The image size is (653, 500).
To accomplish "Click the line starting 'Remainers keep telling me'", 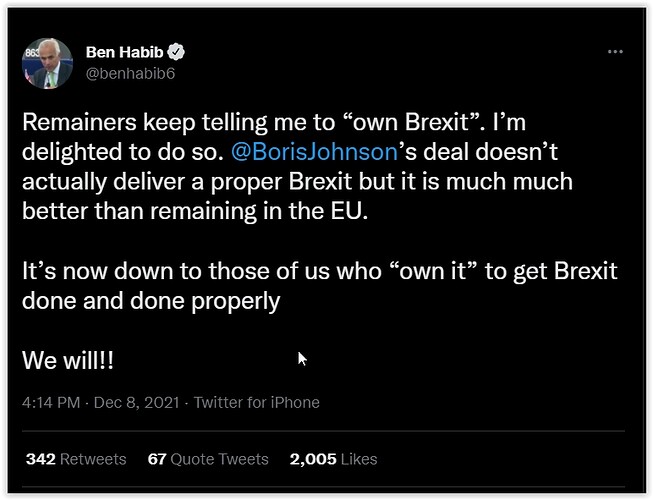I will click(274, 122).
